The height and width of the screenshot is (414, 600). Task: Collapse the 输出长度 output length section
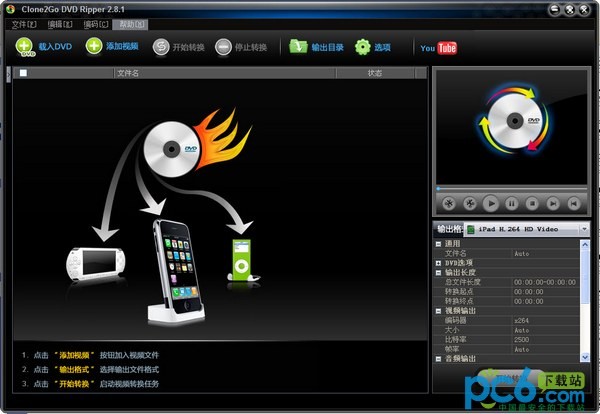[x=439, y=272]
